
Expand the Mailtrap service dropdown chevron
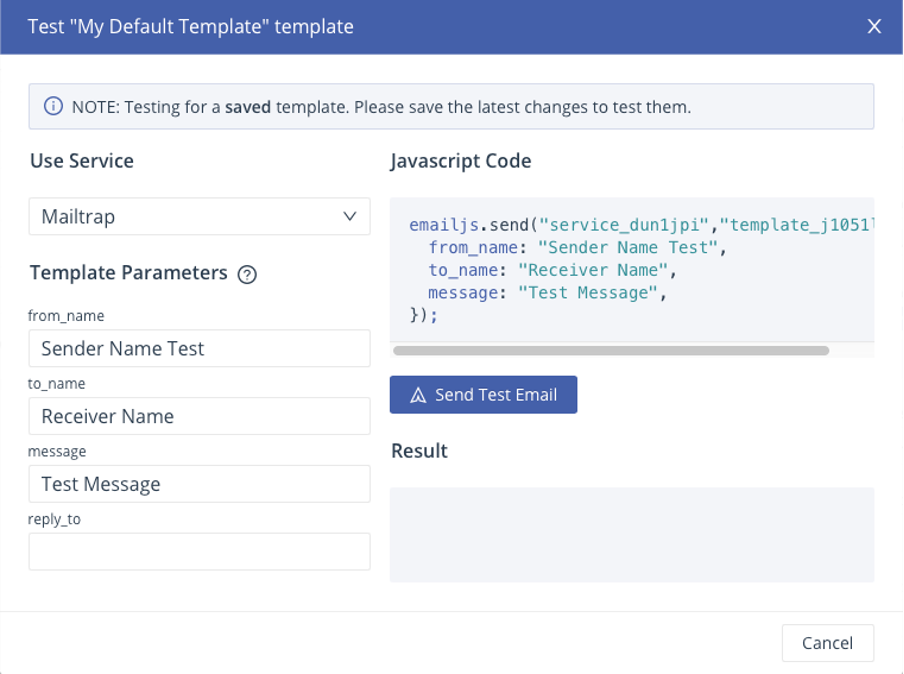click(349, 216)
